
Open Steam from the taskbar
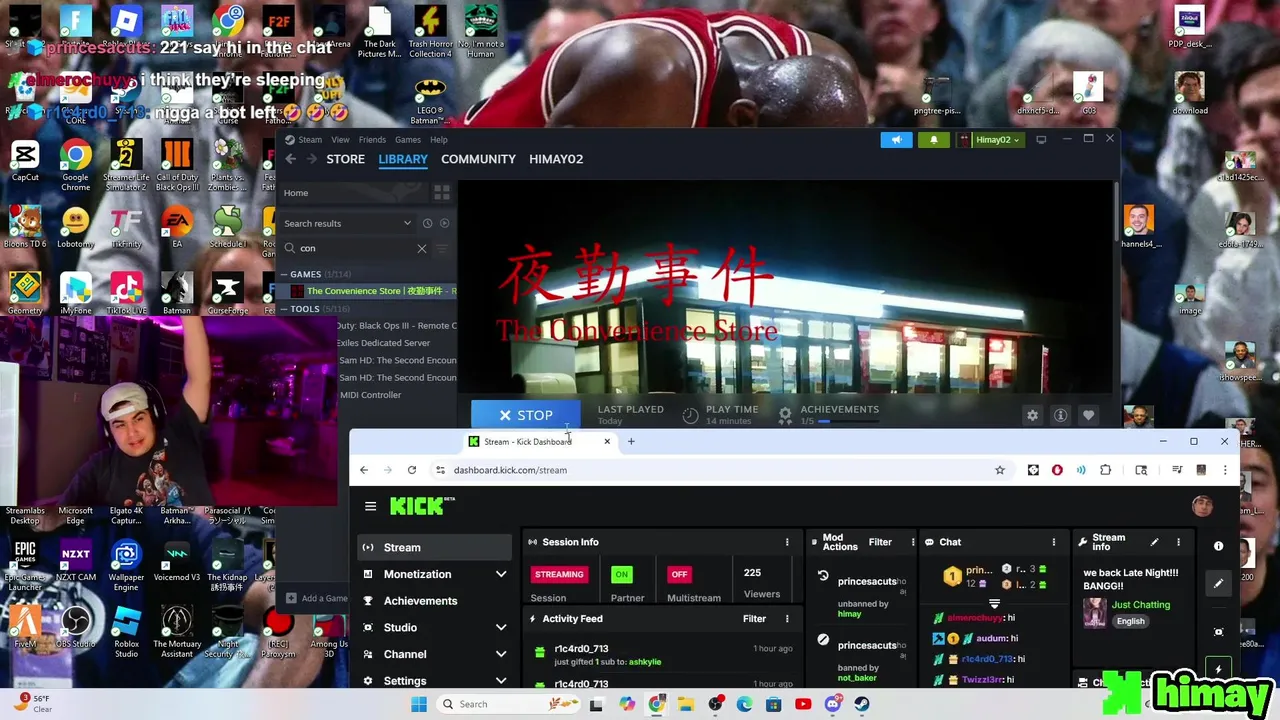pos(862,704)
